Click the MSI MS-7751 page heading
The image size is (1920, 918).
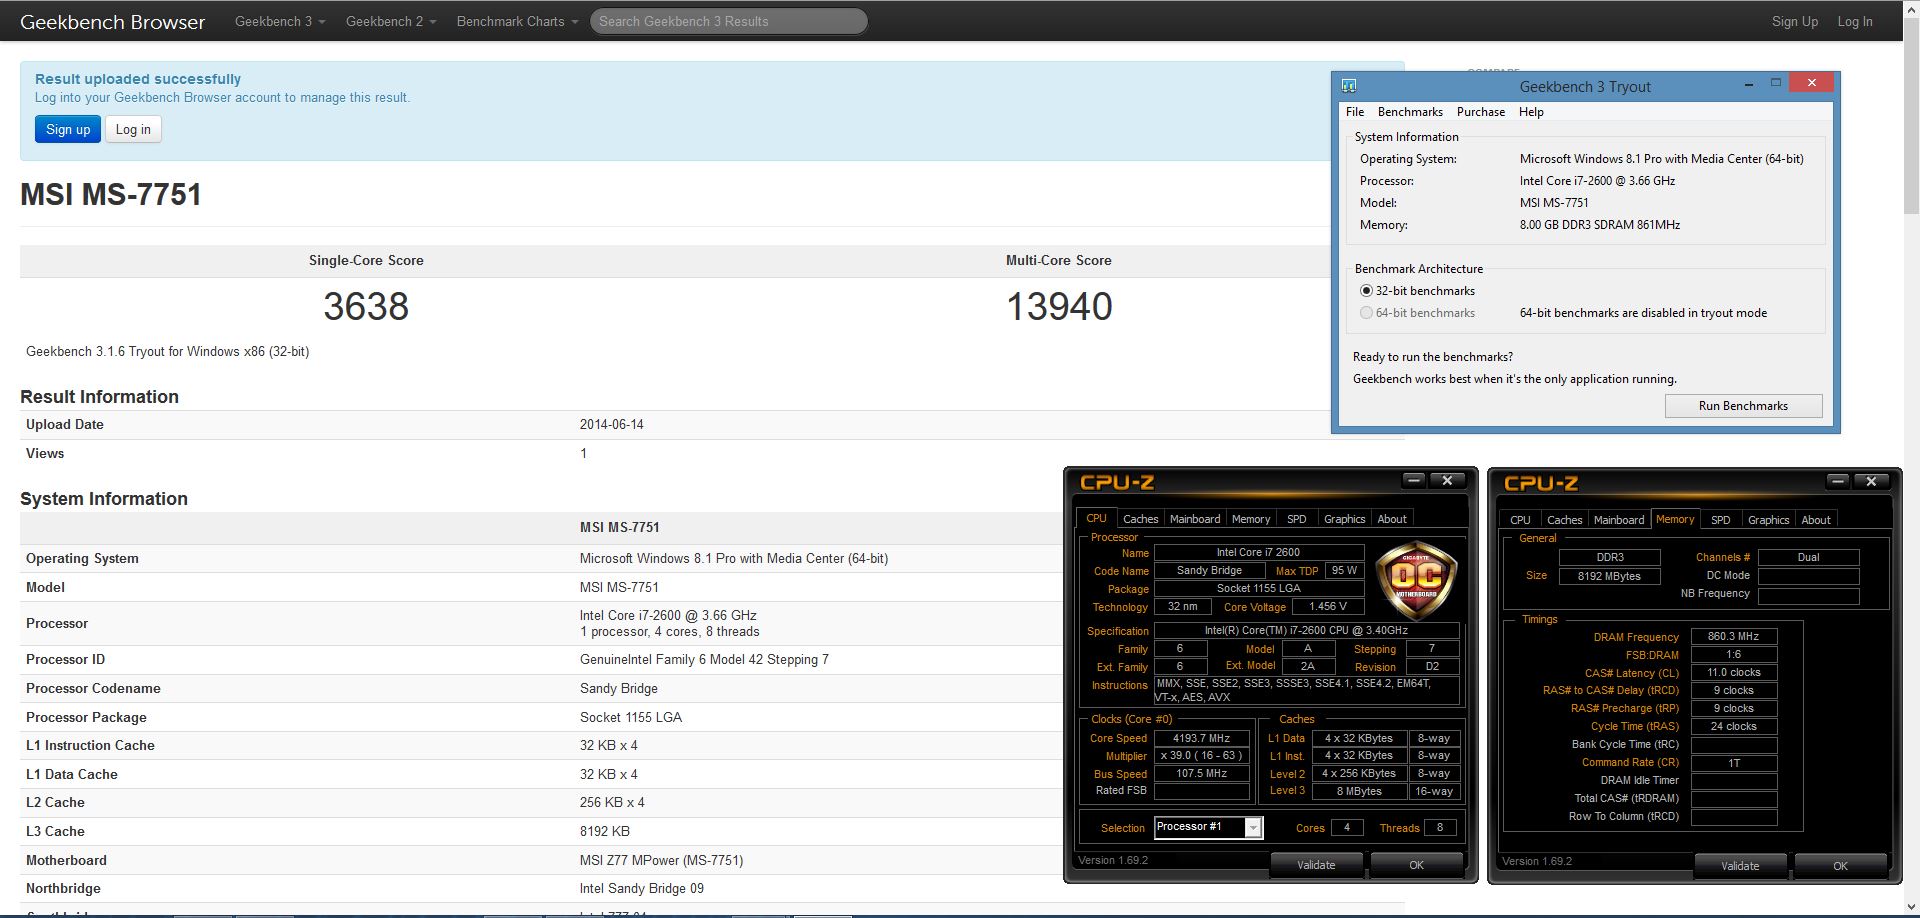[111, 194]
